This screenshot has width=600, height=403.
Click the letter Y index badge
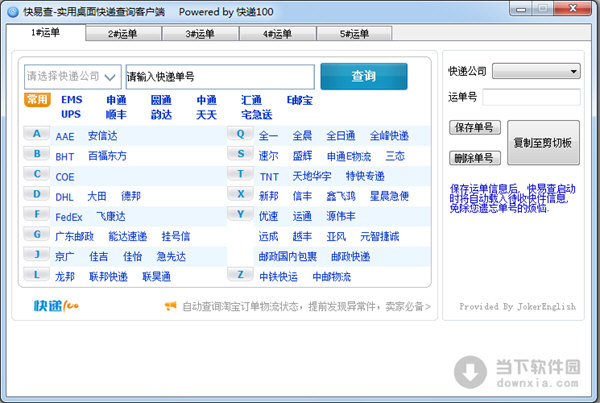tap(240, 214)
